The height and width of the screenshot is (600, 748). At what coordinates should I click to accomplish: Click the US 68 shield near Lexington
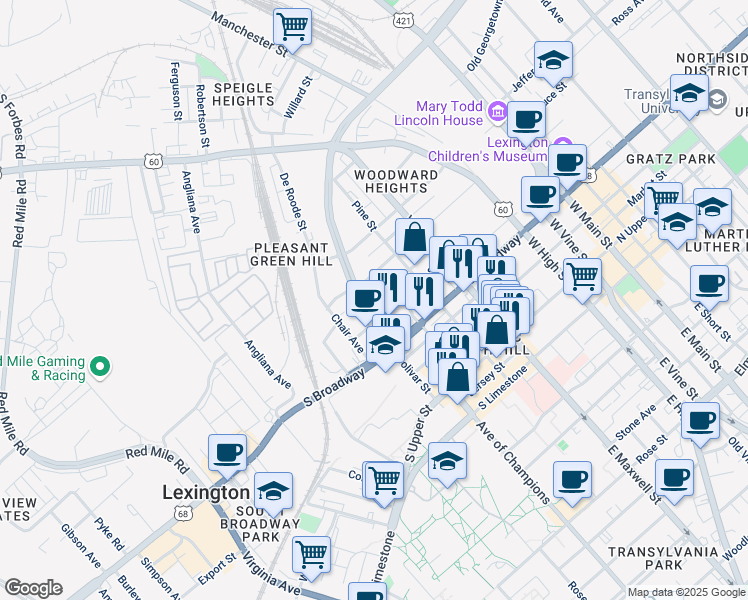click(x=184, y=514)
